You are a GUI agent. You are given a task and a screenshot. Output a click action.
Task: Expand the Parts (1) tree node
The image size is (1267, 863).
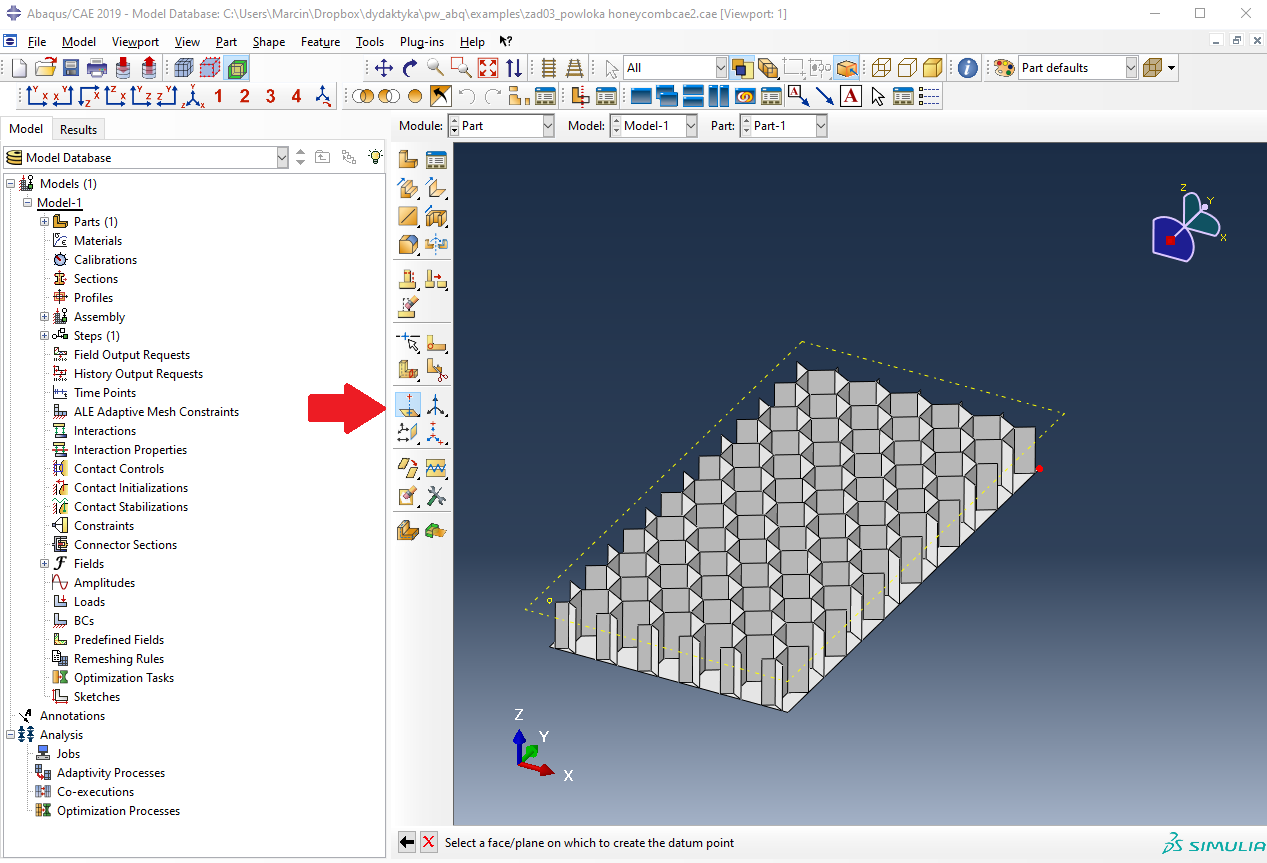[x=45, y=222]
